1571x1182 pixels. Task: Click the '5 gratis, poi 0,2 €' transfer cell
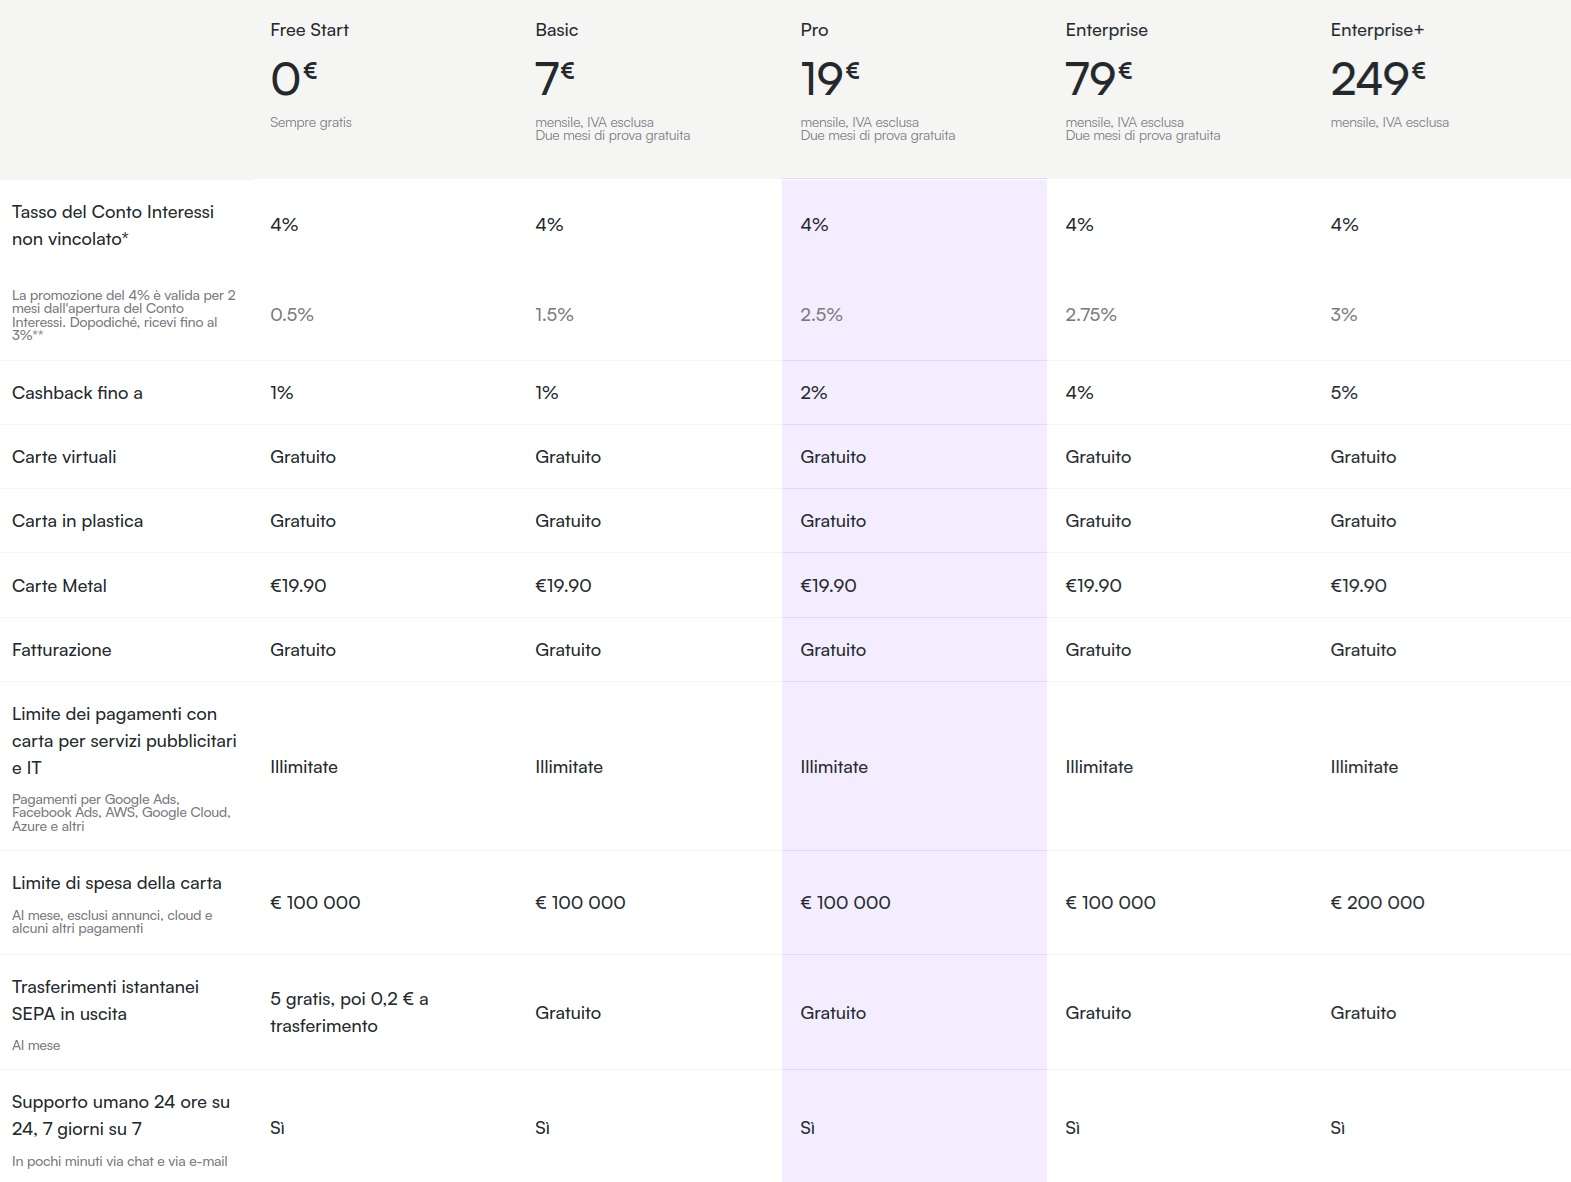349,1012
